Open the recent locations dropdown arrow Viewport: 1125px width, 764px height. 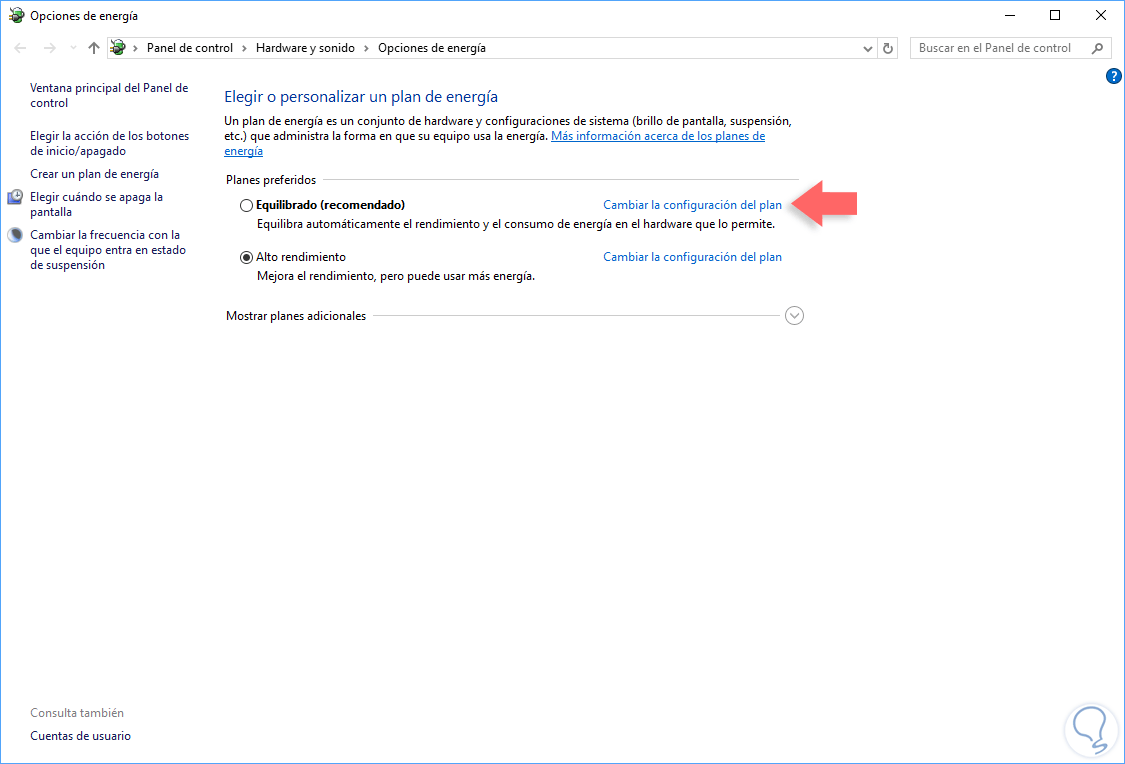tap(73, 48)
